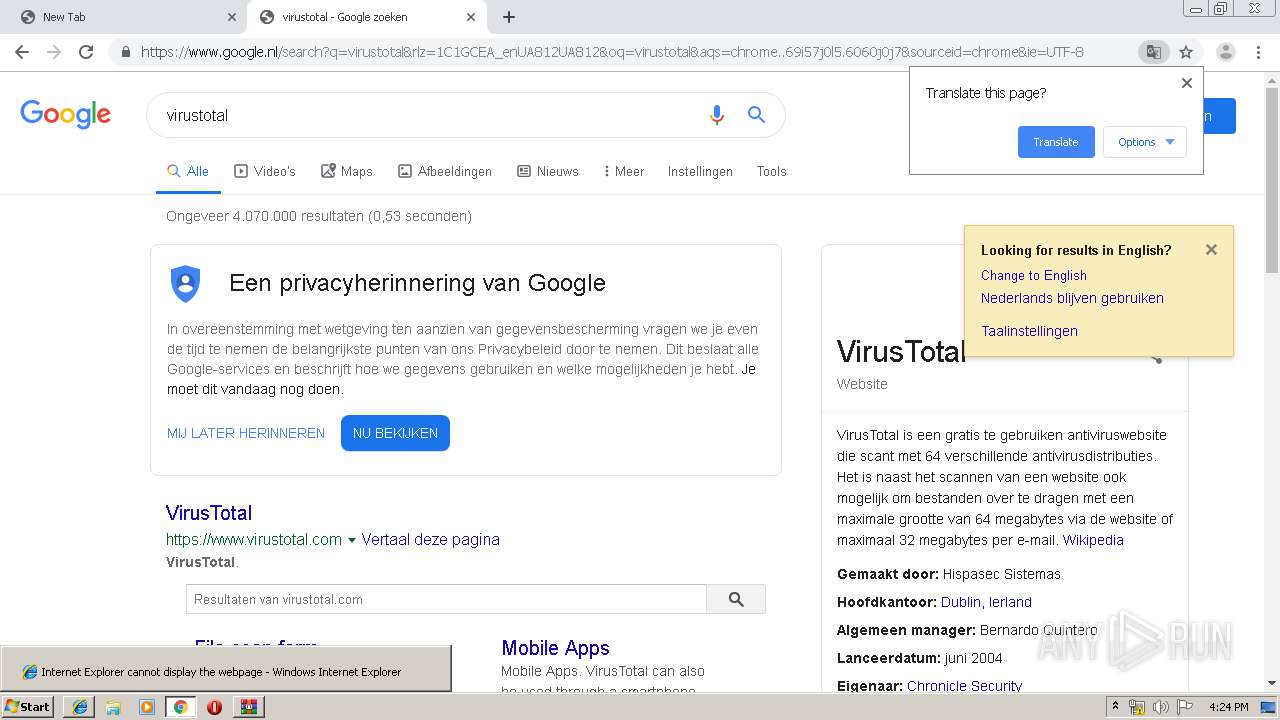Open the Chrome profile avatar
Image resolution: width=1280 pixels, height=720 pixels.
(x=1225, y=52)
